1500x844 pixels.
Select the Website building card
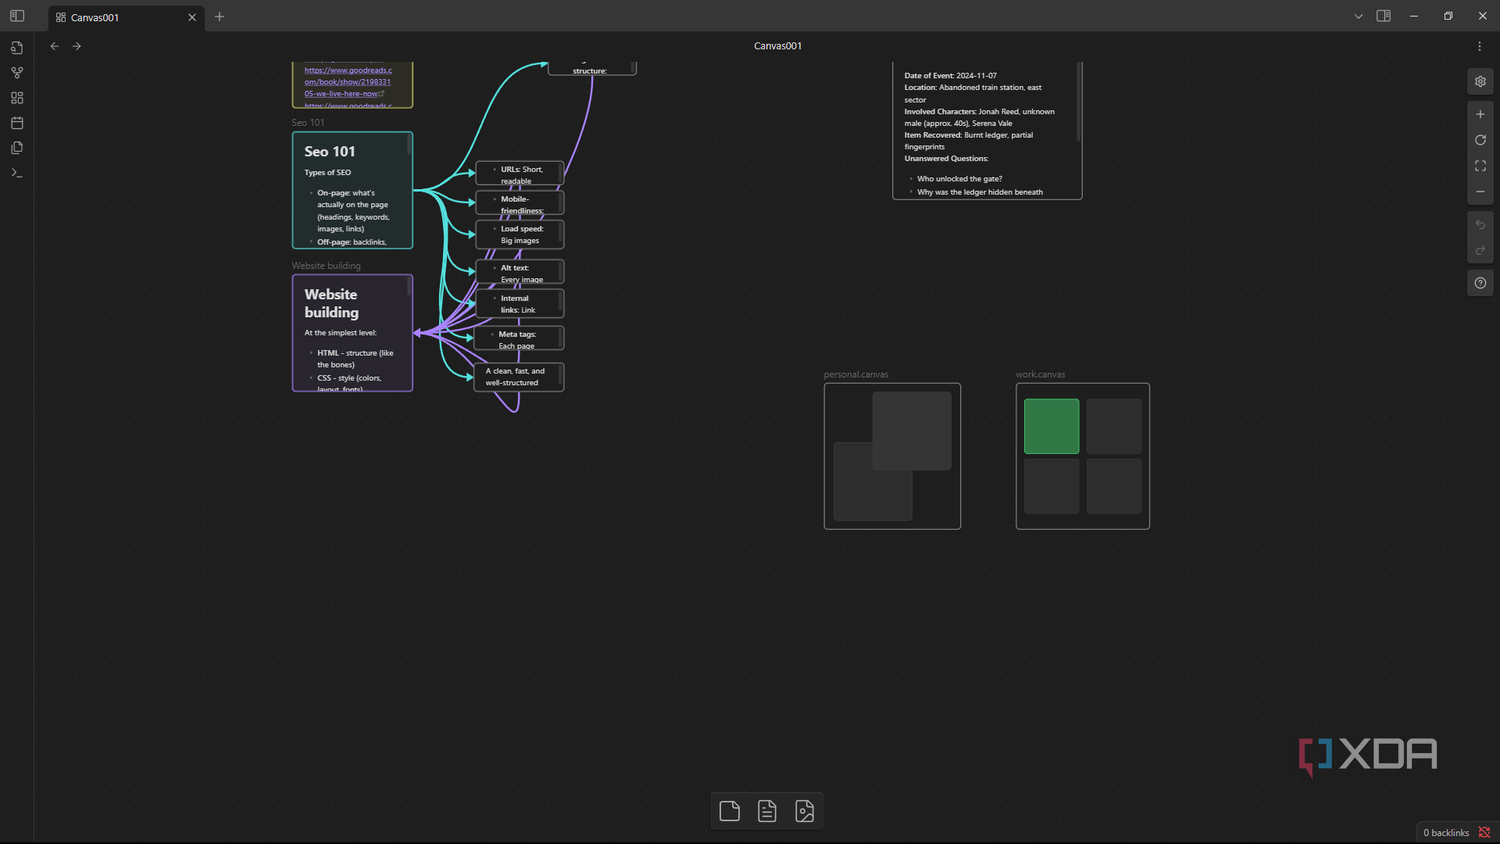coord(352,333)
